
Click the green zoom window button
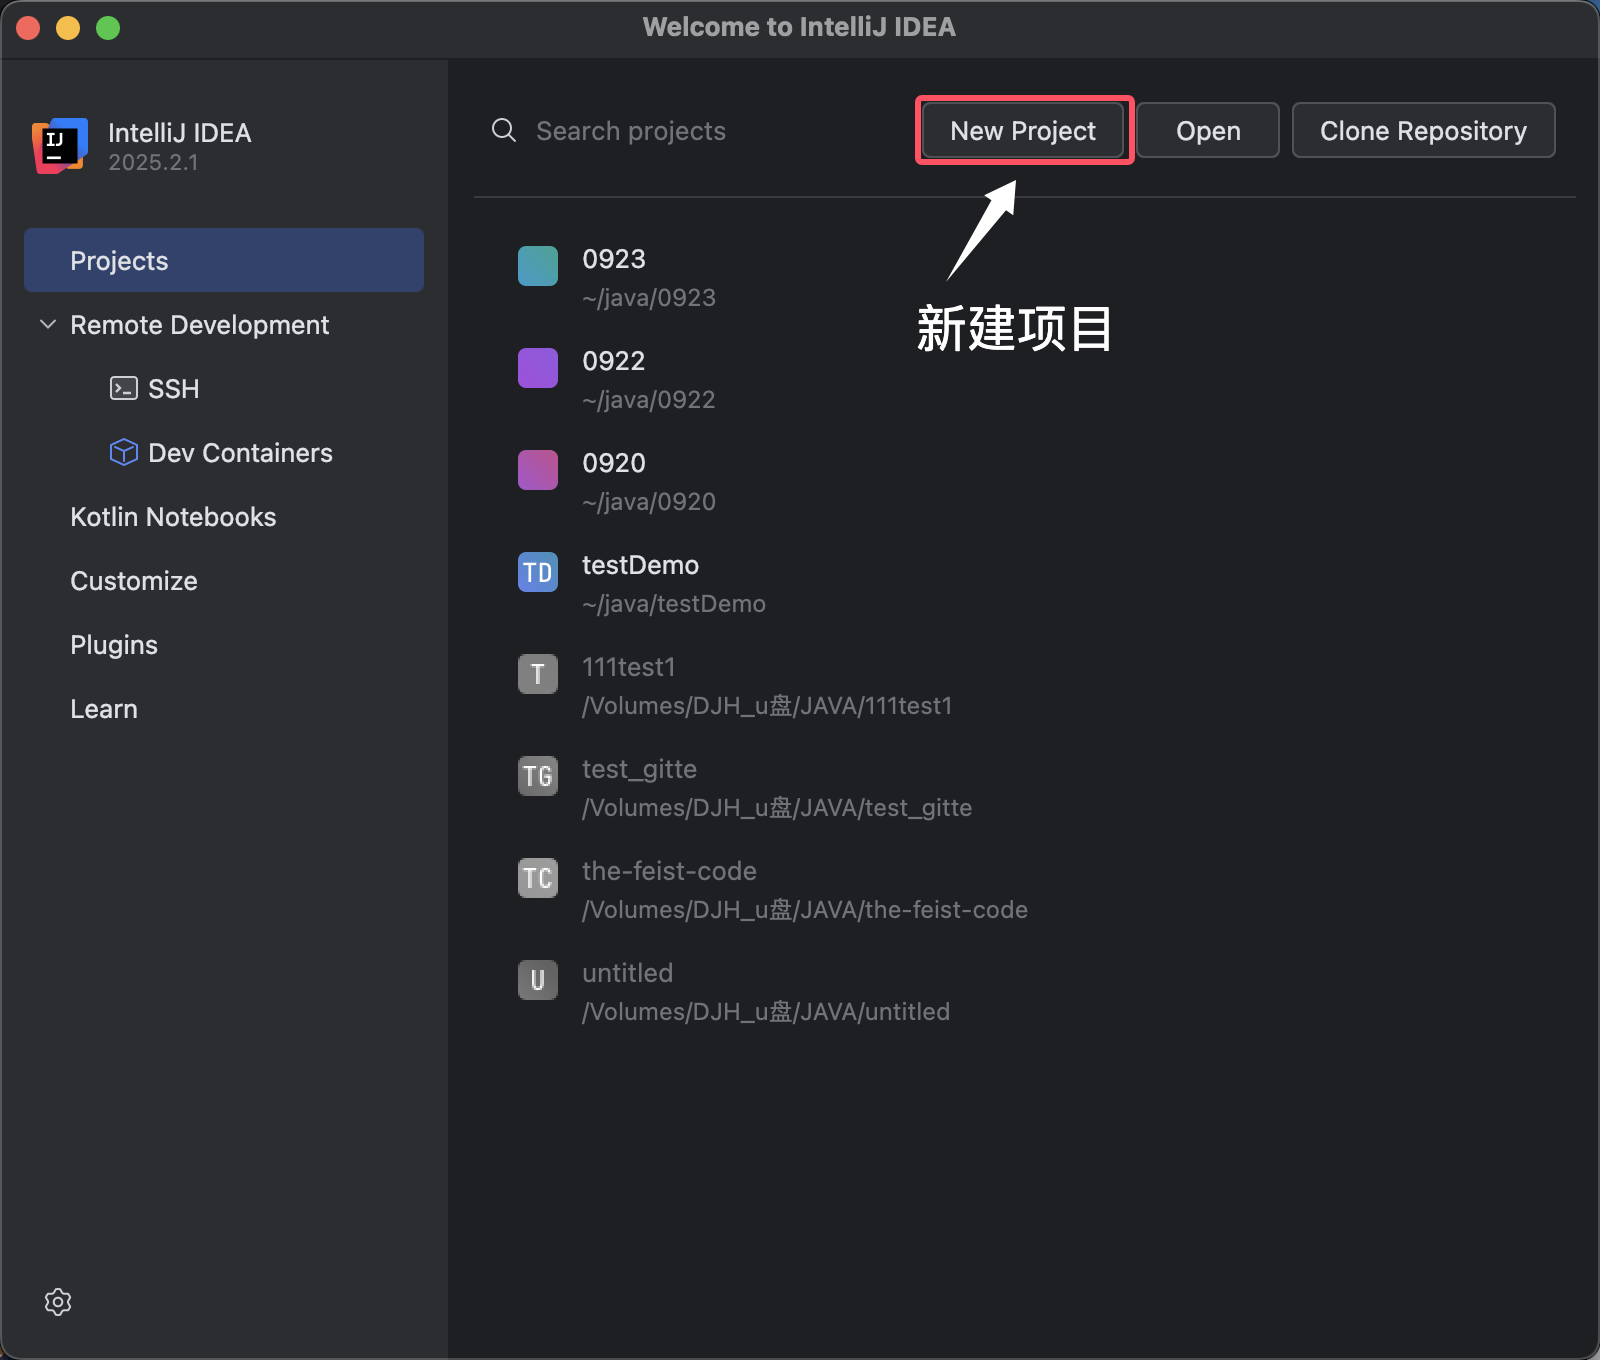(108, 28)
